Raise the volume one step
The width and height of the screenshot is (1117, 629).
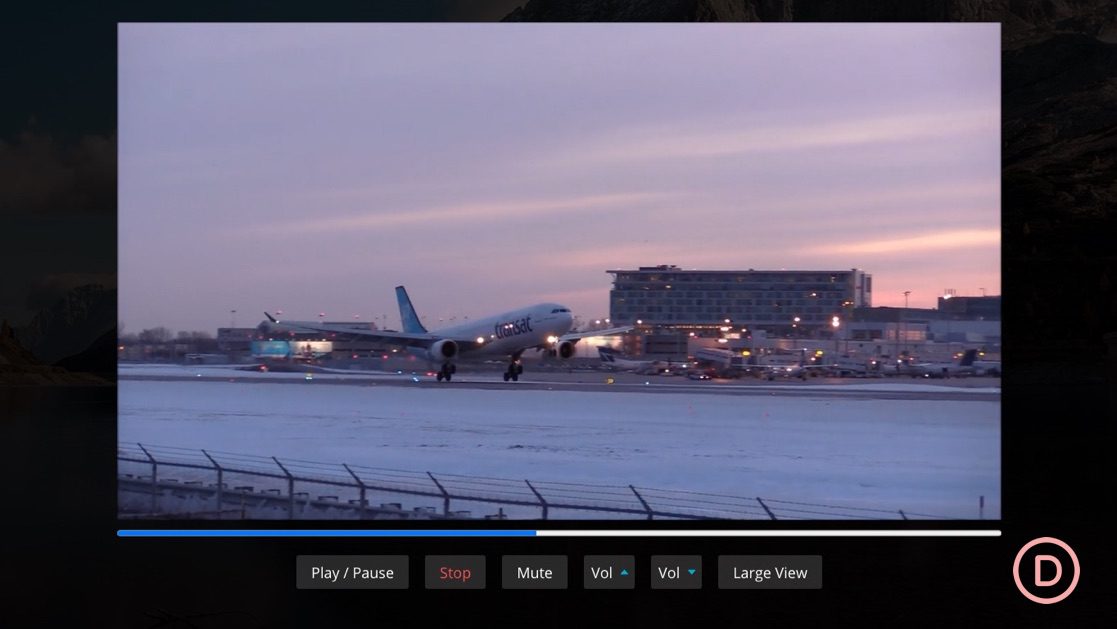(x=609, y=571)
